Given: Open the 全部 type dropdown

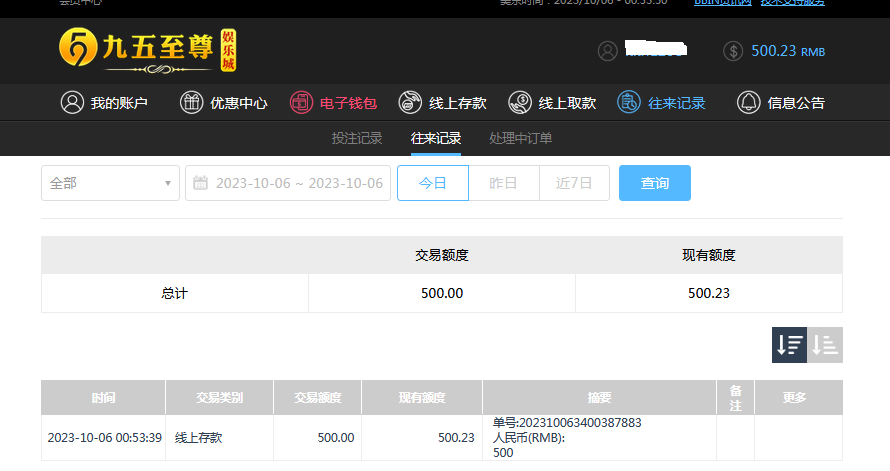Looking at the screenshot, I should (110, 183).
